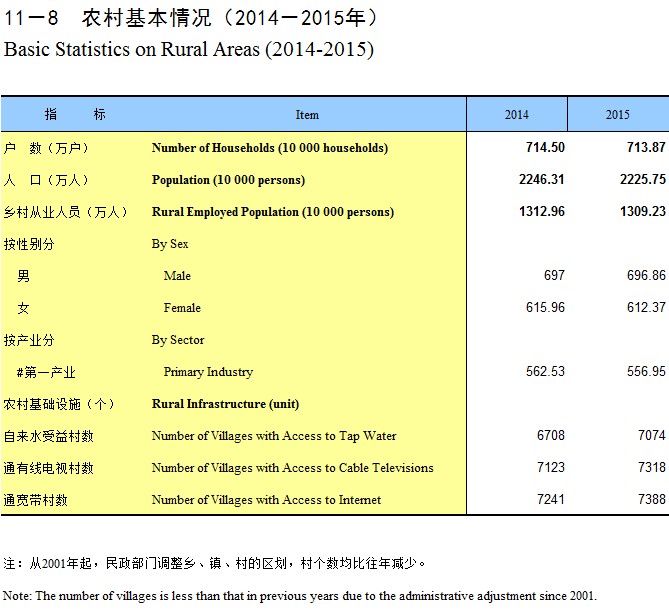Click the Female row English label
The width and height of the screenshot is (669, 612).
tap(182, 308)
